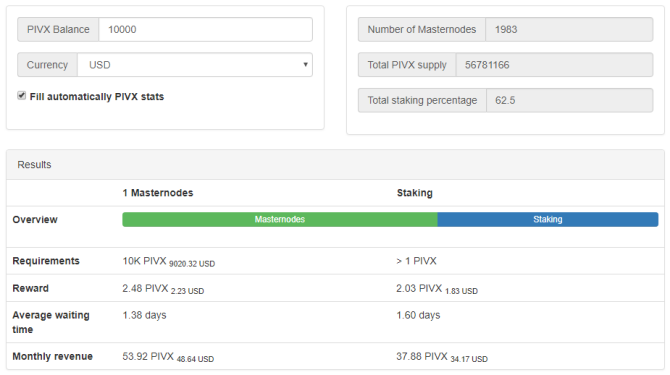
Task: Click the Monthly revenue row label
Action: click(x=53, y=356)
